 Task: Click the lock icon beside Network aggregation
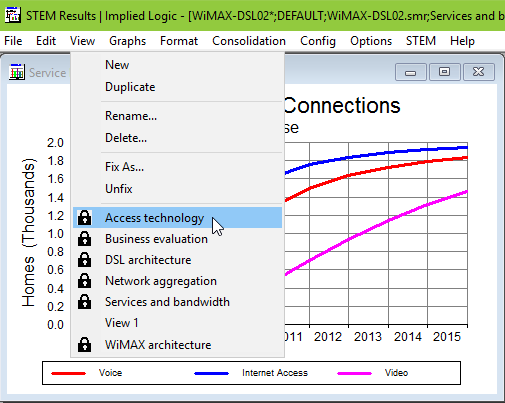tap(84, 281)
